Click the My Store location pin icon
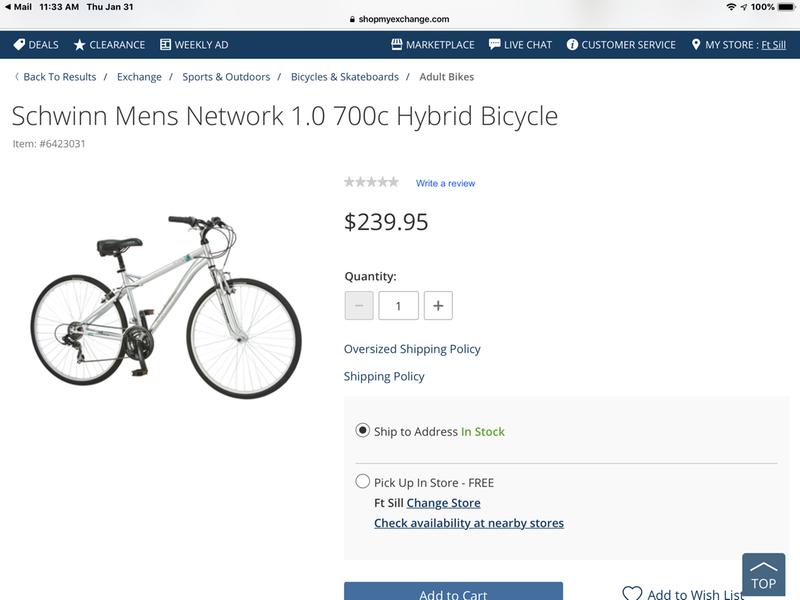800x600 pixels. [x=696, y=45]
